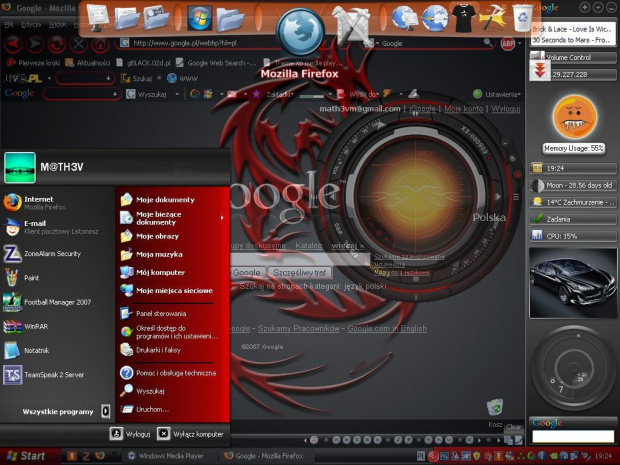Open Moje dokumenty folder
620x465 pixels.
(x=165, y=199)
